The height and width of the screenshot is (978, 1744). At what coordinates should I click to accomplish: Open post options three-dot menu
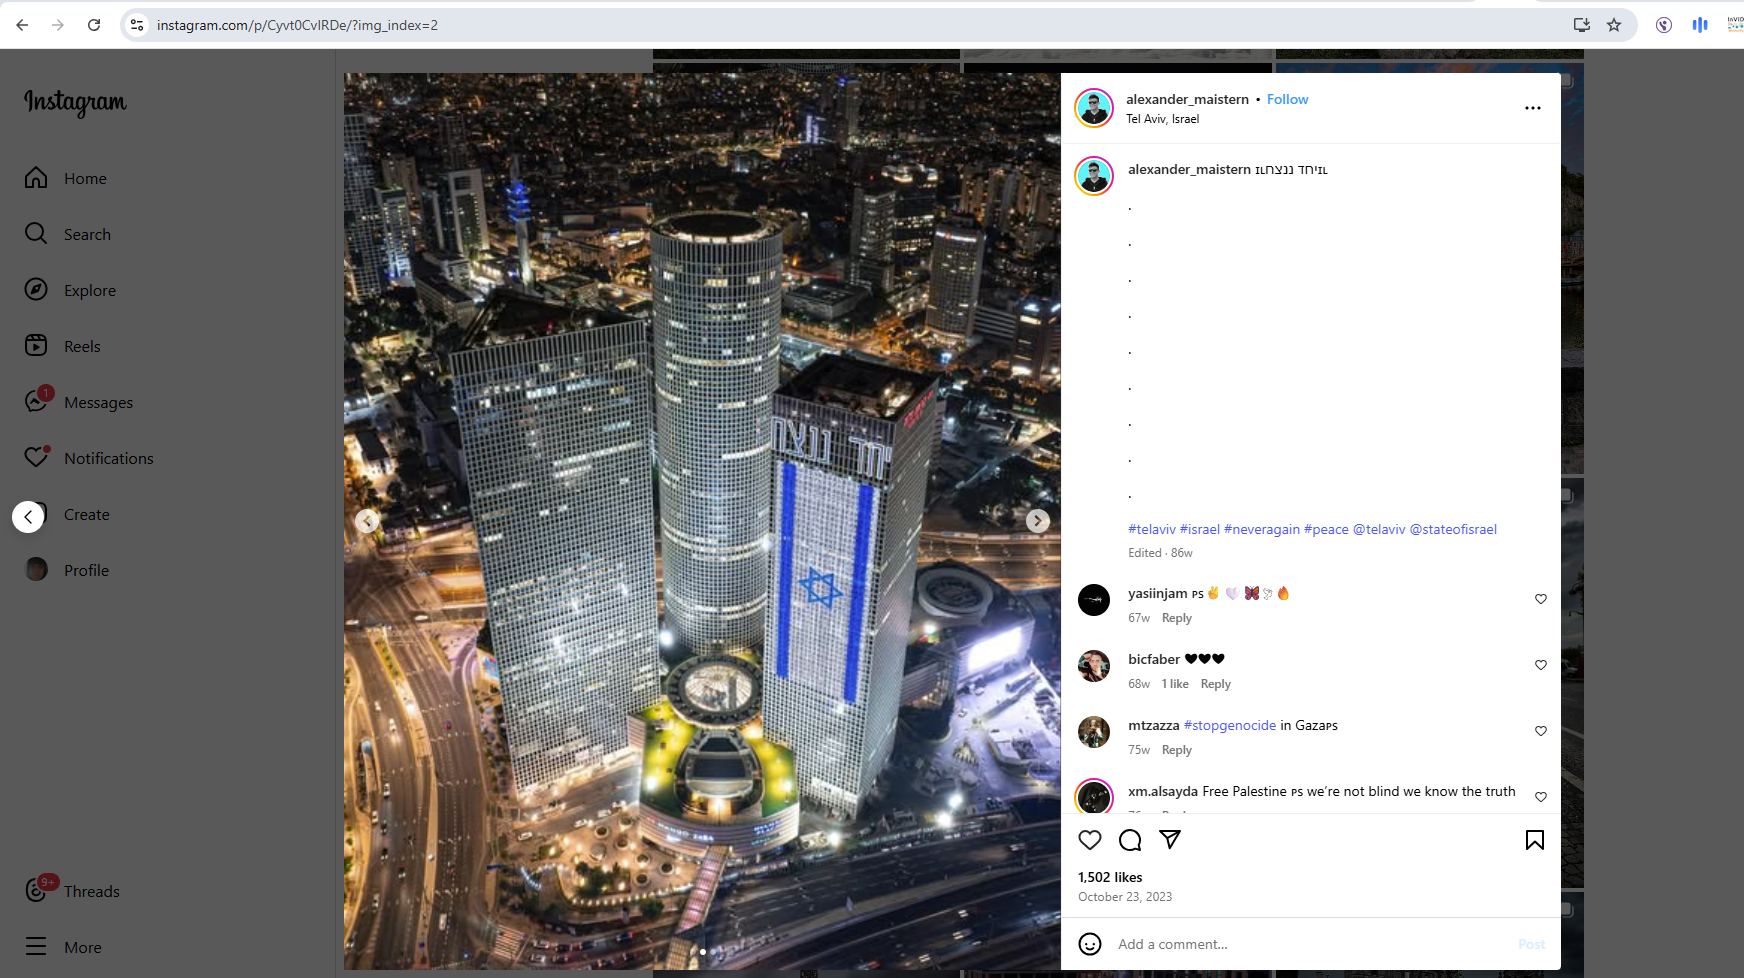pyautogui.click(x=1533, y=108)
